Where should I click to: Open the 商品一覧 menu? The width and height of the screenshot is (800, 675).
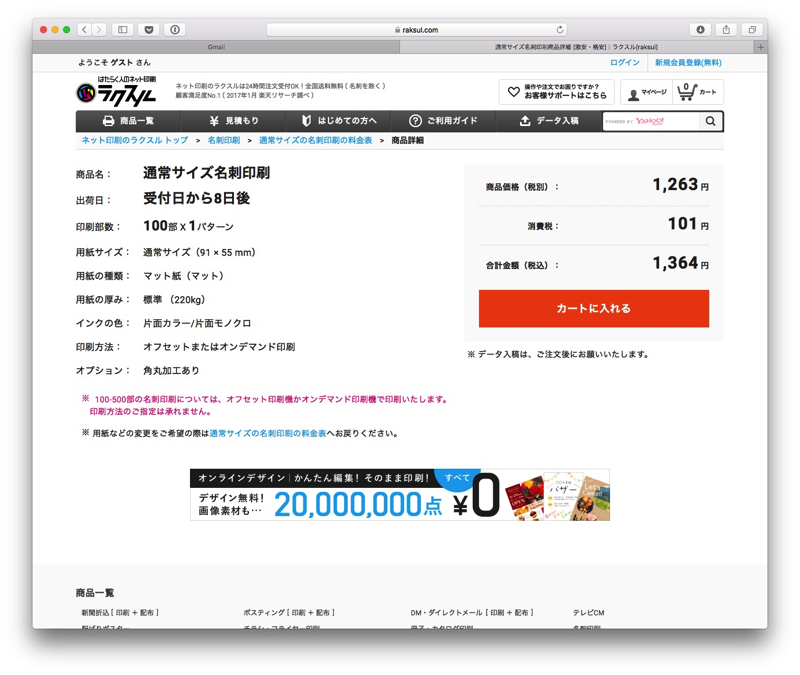pyautogui.click(x=128, y=121)
